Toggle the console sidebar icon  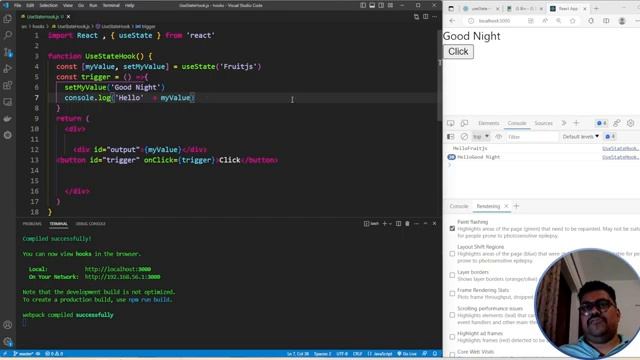450,137
